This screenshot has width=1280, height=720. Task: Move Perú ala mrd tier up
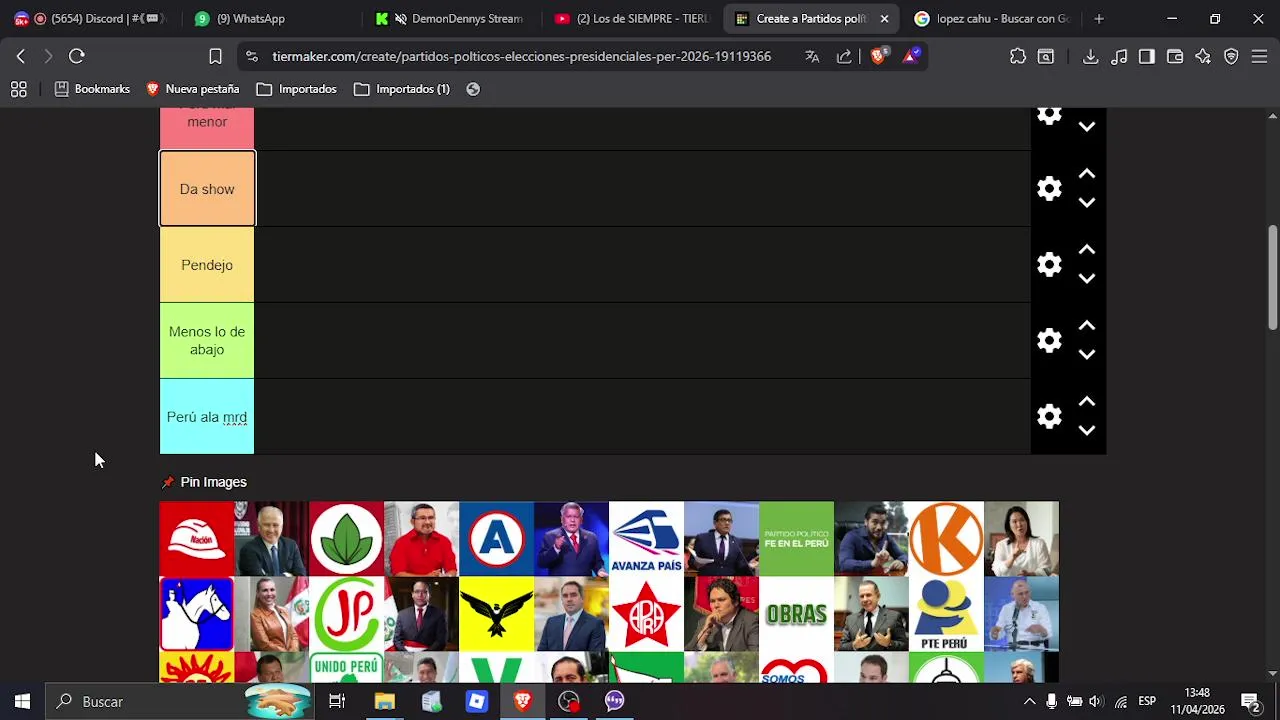pyautogui.click(x=1087, y=402)
